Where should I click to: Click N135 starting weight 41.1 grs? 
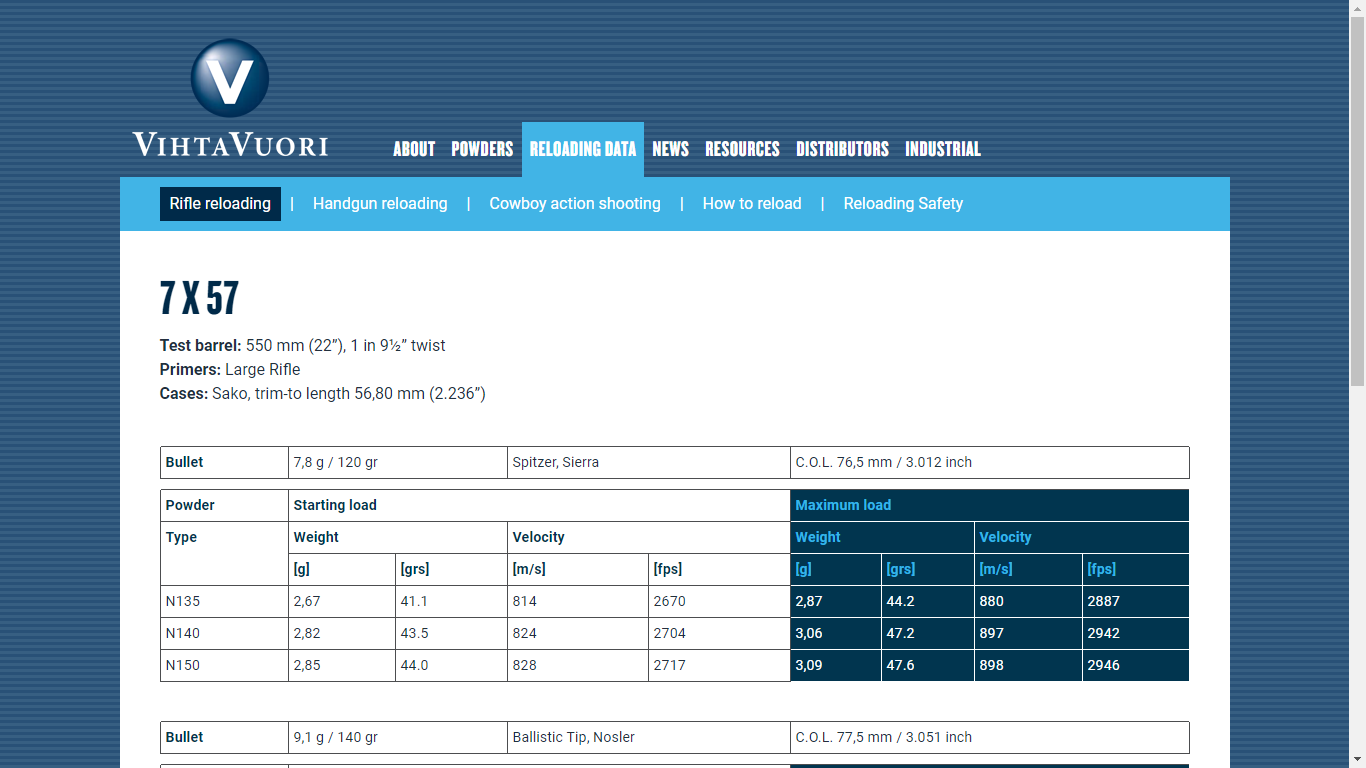(452, 602)
